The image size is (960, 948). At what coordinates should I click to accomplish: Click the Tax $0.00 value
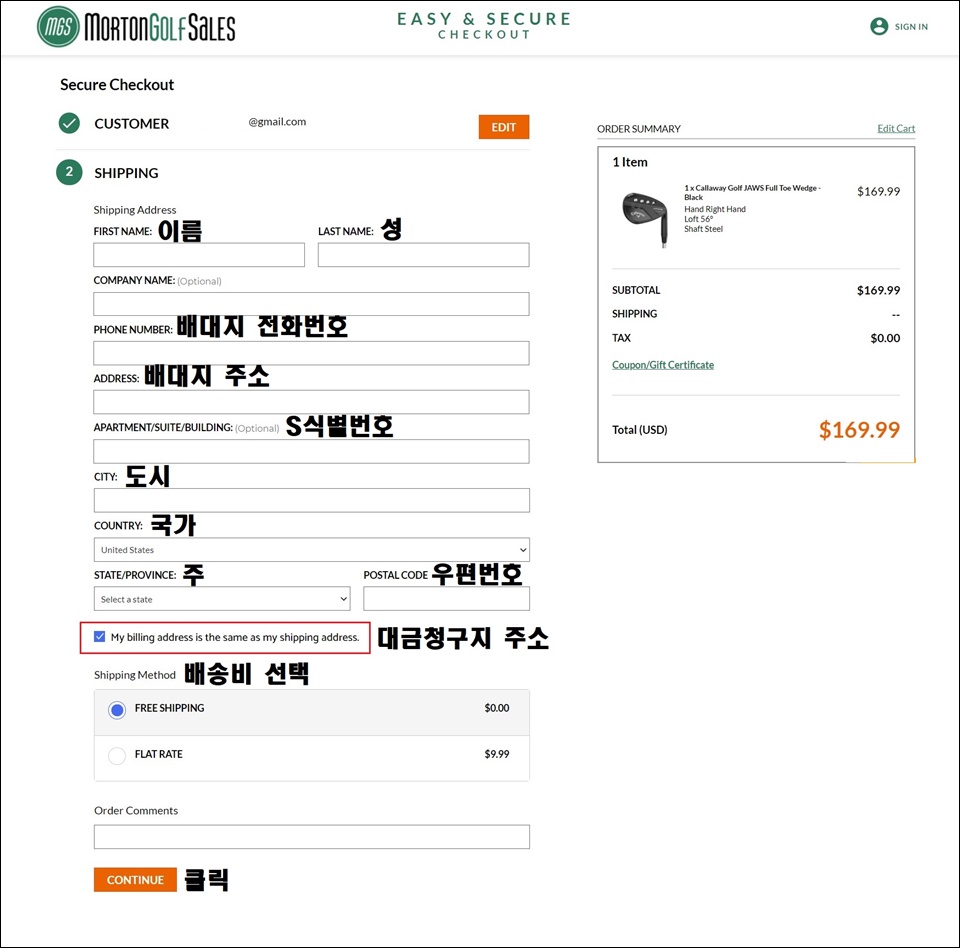[x=885, y=338]
